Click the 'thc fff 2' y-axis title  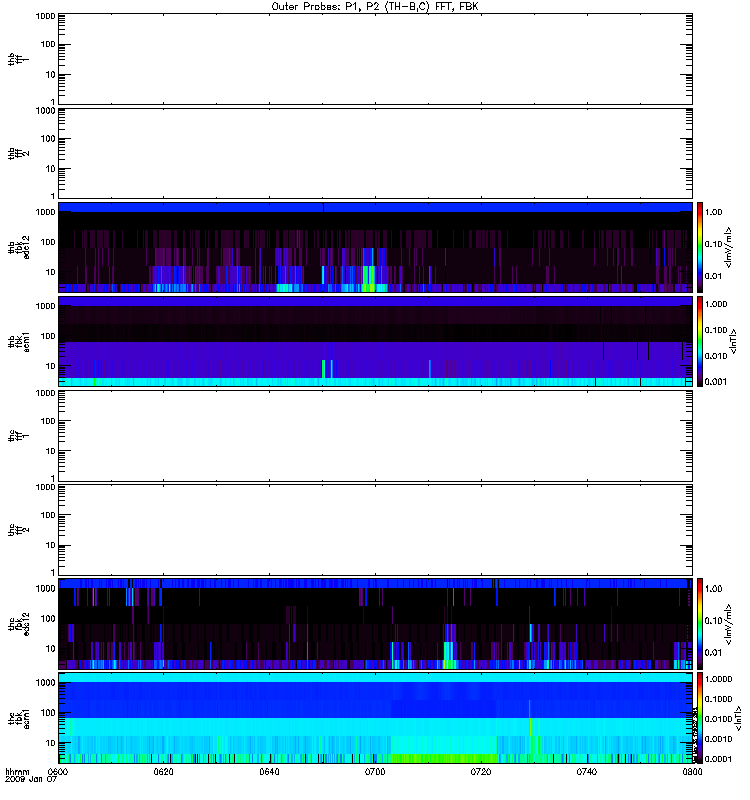pos(18,530)
